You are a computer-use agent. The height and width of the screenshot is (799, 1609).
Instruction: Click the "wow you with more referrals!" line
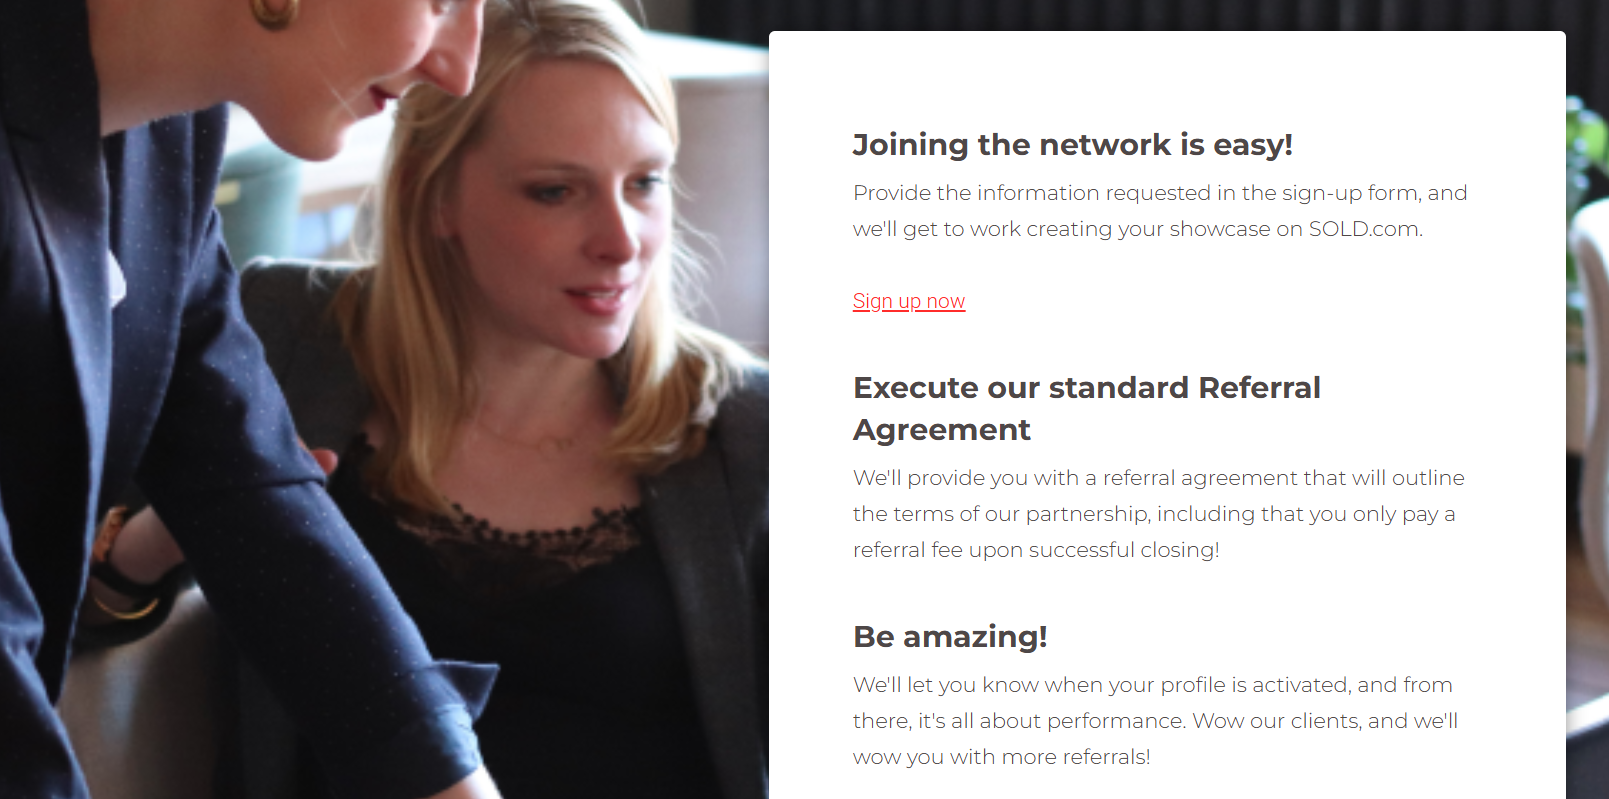(1001, 757)
